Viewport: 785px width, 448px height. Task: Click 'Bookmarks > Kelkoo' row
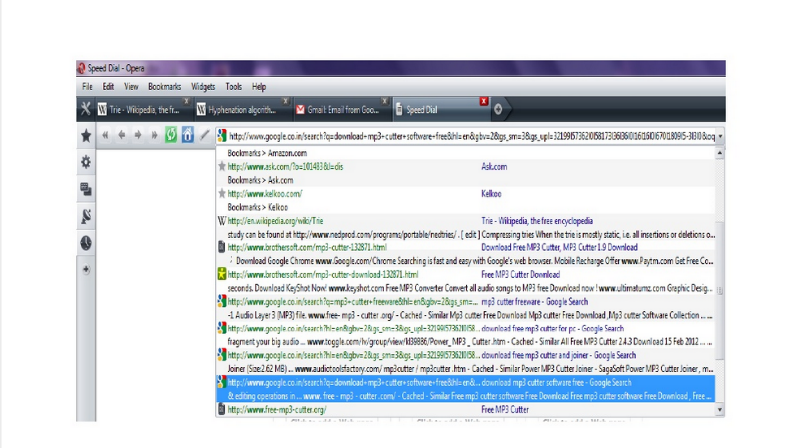257,207
